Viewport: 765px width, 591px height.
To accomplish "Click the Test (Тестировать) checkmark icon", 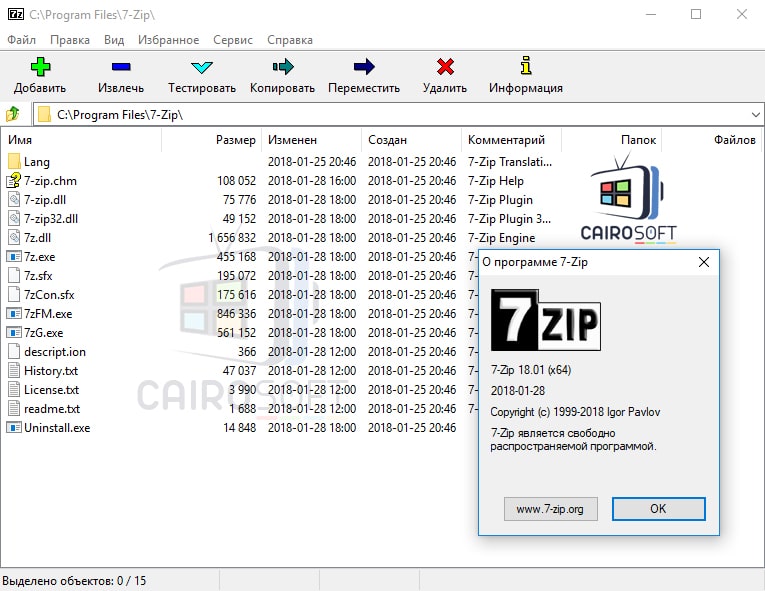I will (x=201, y=67).
